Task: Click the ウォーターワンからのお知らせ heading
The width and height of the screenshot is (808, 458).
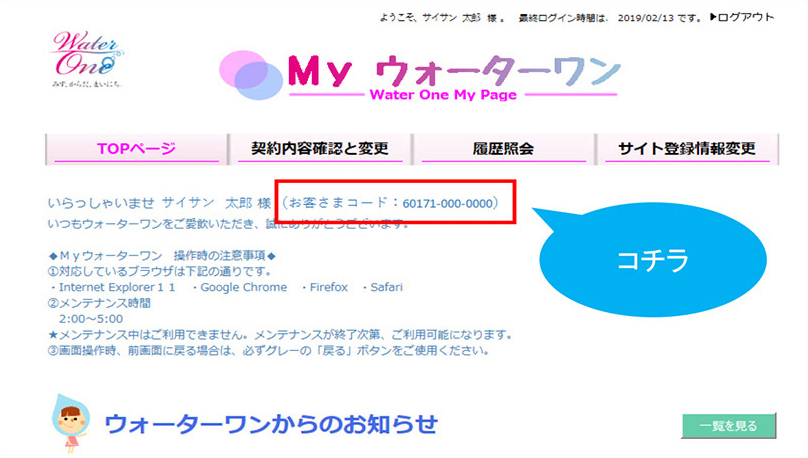Action: coord(271,424)
